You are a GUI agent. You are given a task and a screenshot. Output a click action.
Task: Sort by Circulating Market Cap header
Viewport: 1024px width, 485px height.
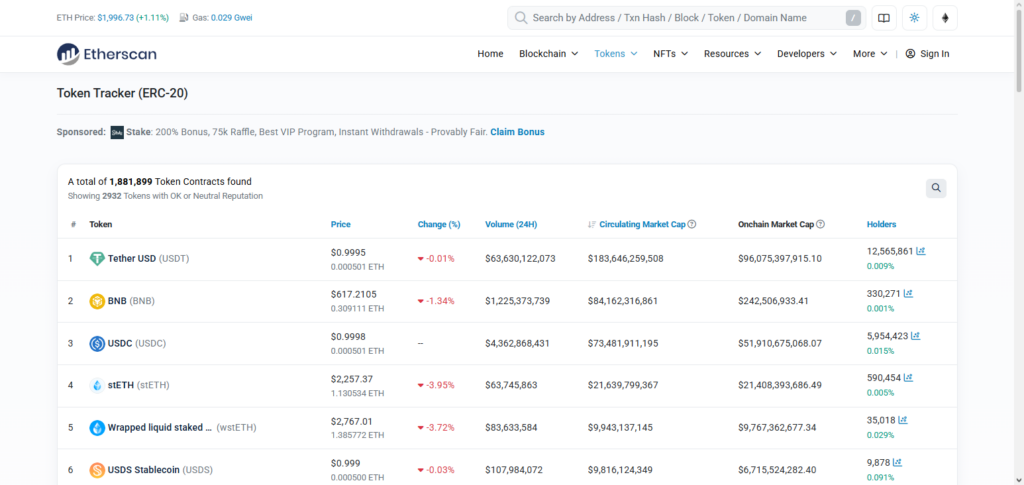pos(643,224)
